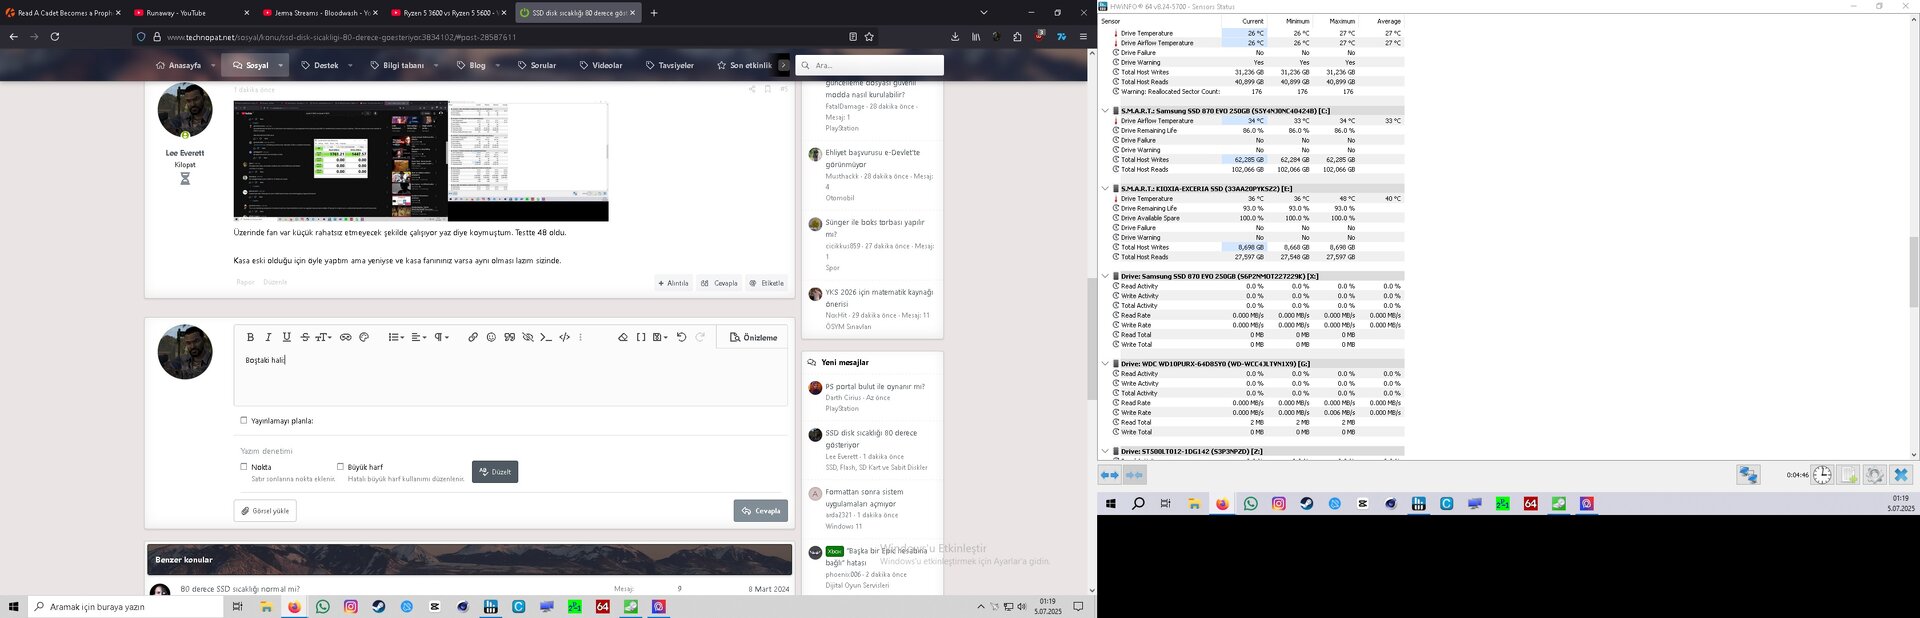The height and width of the screenshot is (618, 1920).
Task: Open a new browser tab plus button
Action: coord(654,13)
